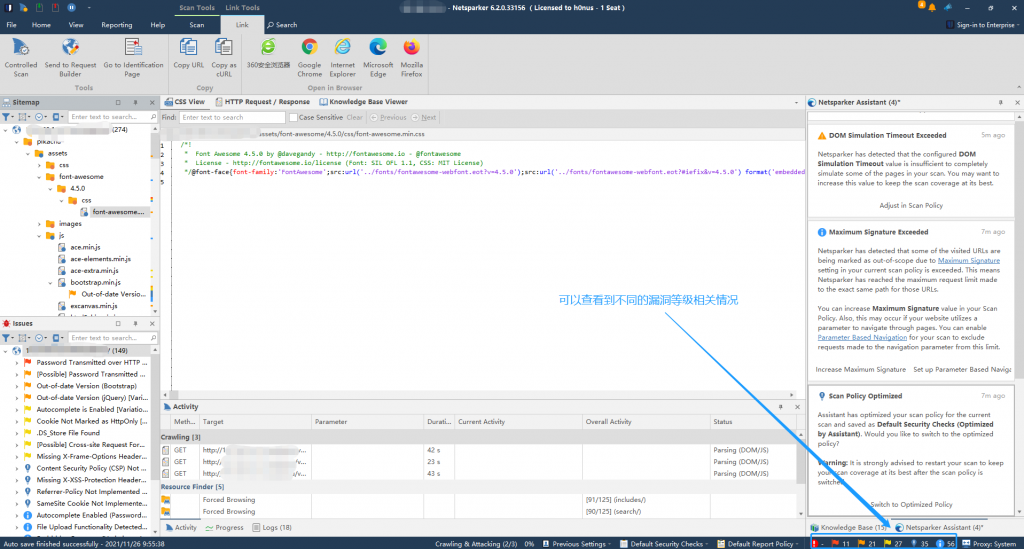
Task: Click the Proxy: System status icon
Action: (x=967, y=544)
